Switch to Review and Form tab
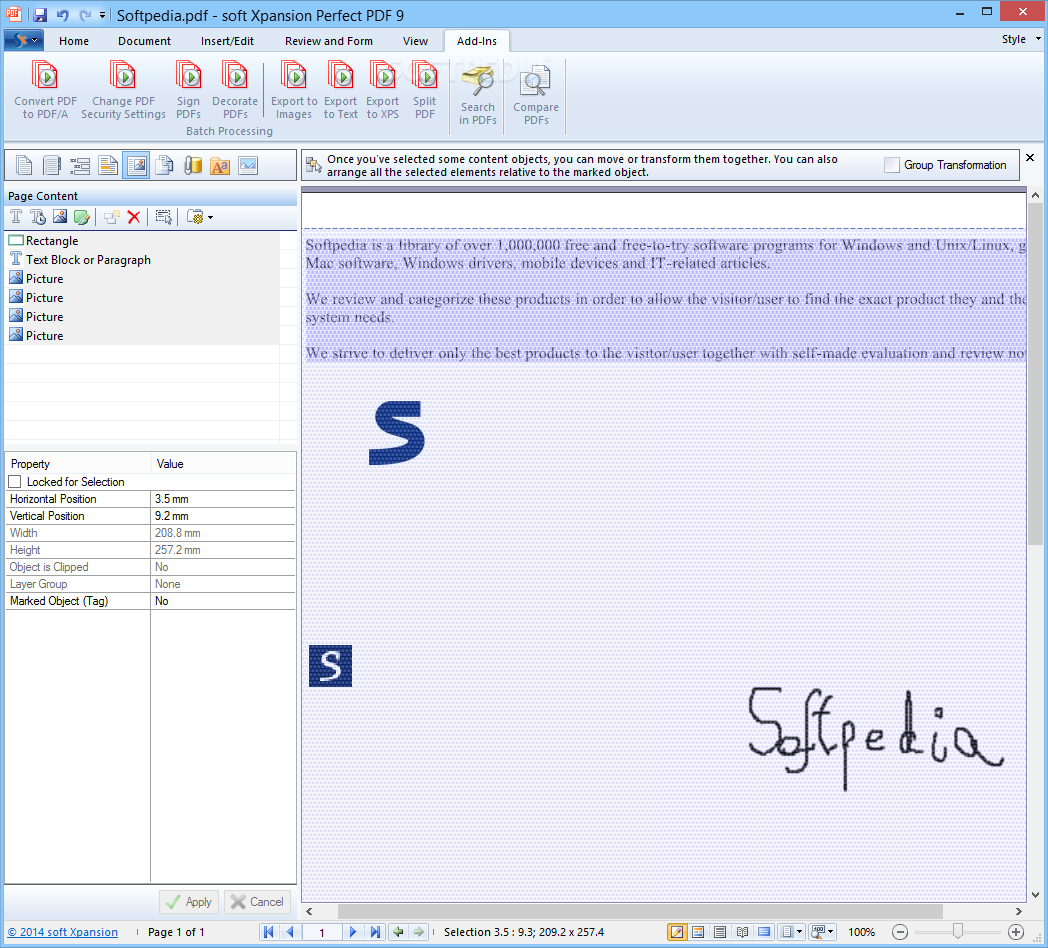 (329, 41)
